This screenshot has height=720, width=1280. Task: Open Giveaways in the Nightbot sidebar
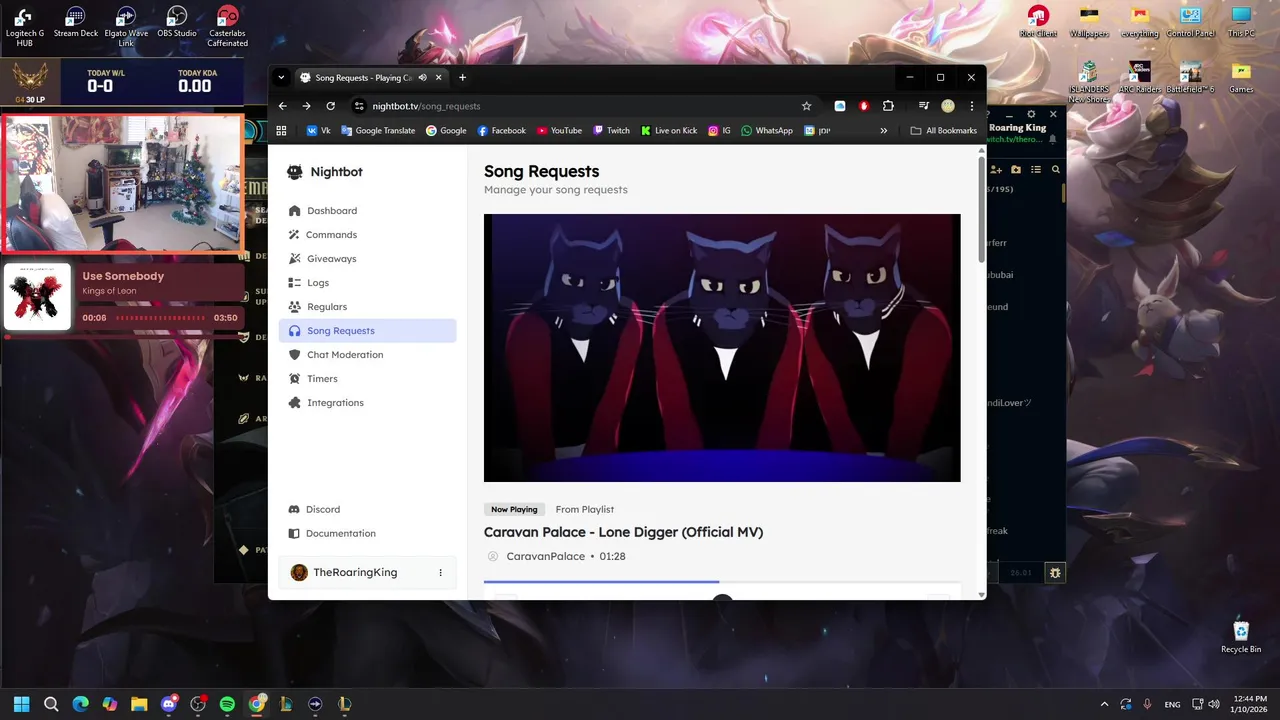coord(367,259)
